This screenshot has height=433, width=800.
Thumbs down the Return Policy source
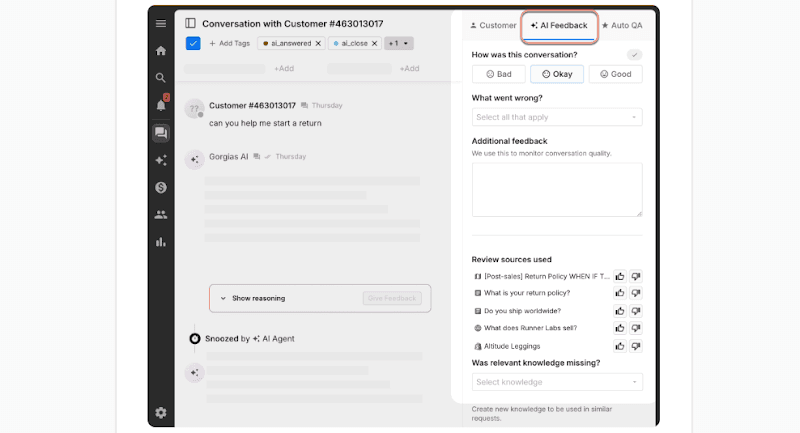pyautogui.click(x=636, y=276)
